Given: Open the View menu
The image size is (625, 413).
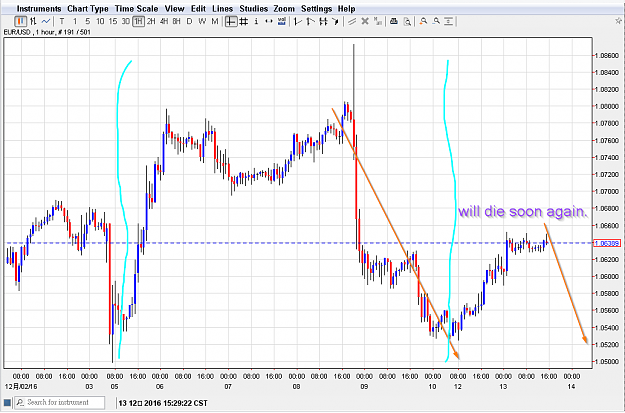Looking at the screenshot, I should (174, 9).
